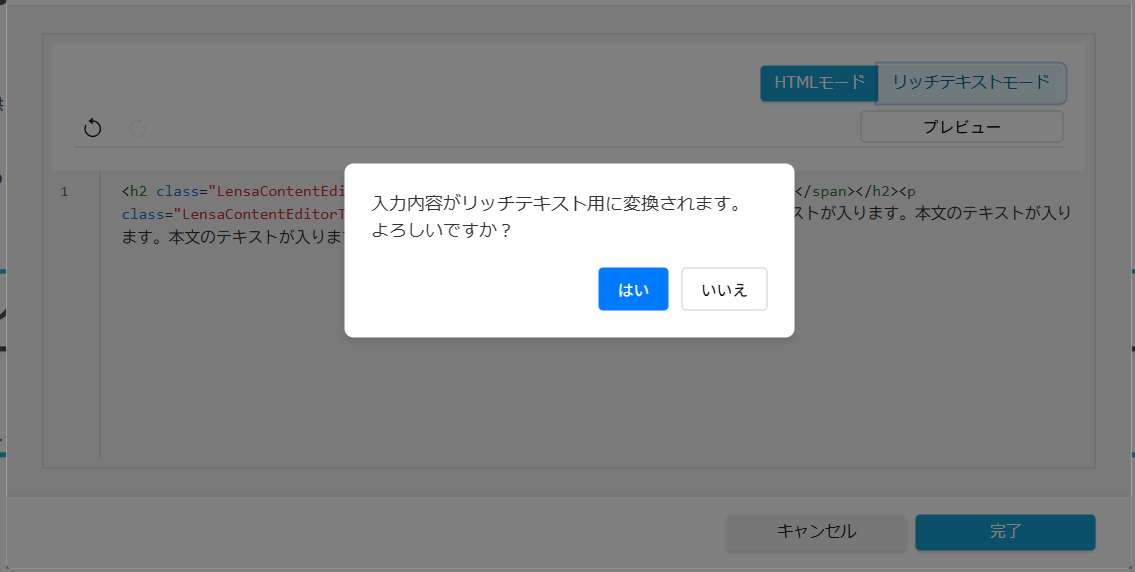Switch to HTMLモード

(x=818, y=83)
